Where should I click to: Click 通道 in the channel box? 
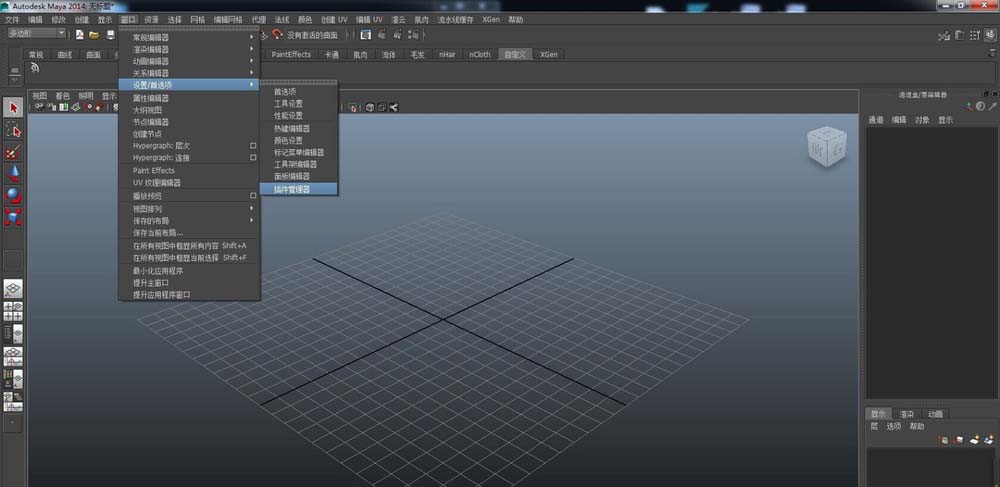pyautogui.click(x=876, y=120)
